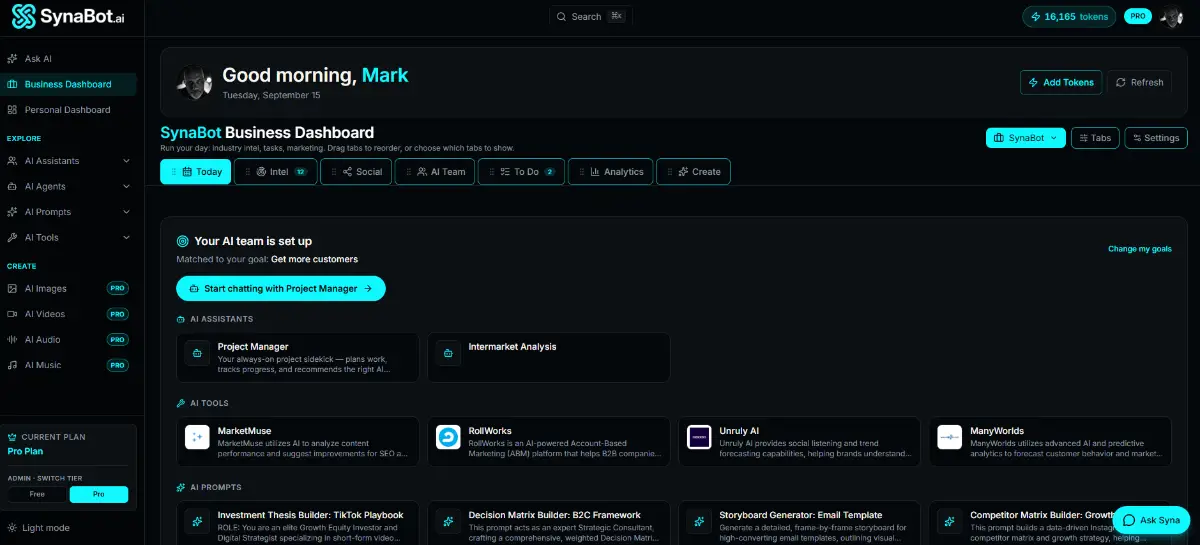1200x545 pixels.
Task: Click the Unruly AI tool logo
Action: click(x=699, y=437)
